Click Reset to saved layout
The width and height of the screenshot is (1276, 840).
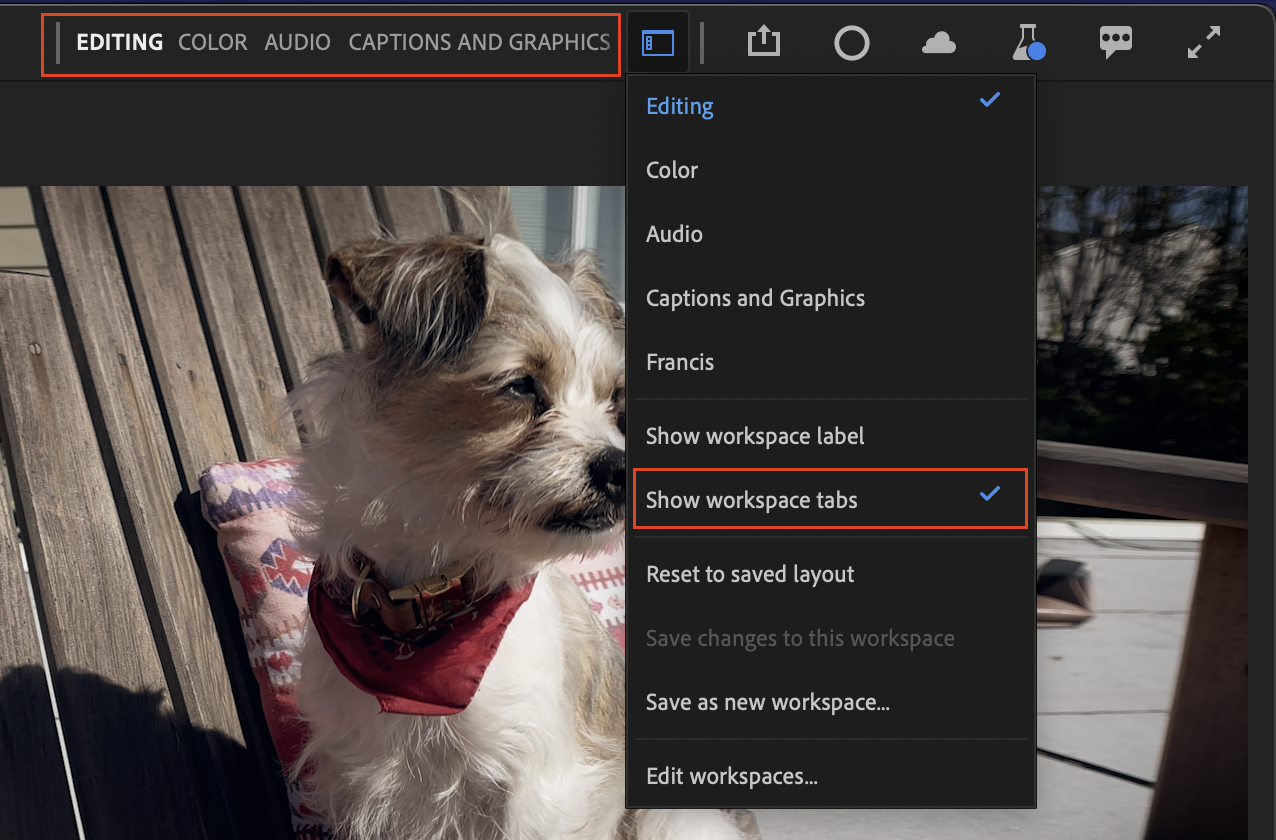click(x=749, y=573)
